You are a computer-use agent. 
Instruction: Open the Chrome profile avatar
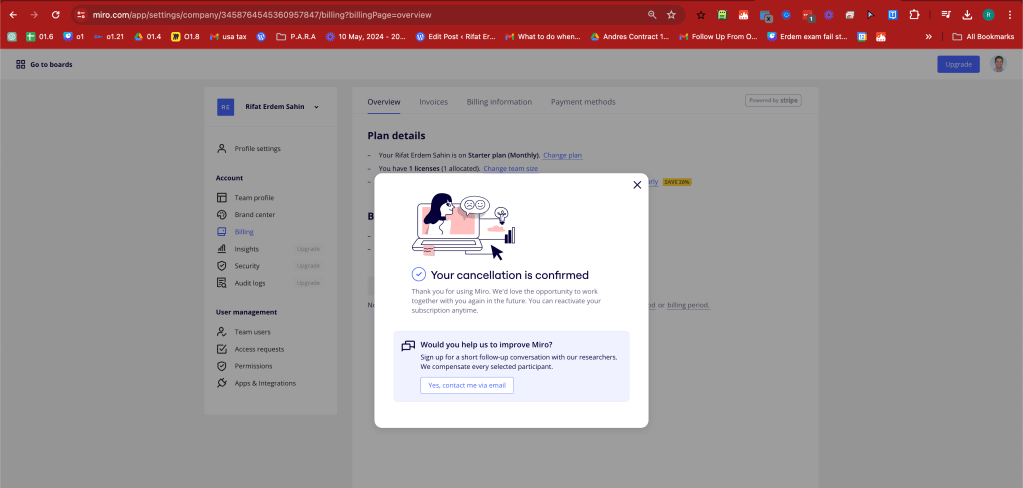coord(988,15)
